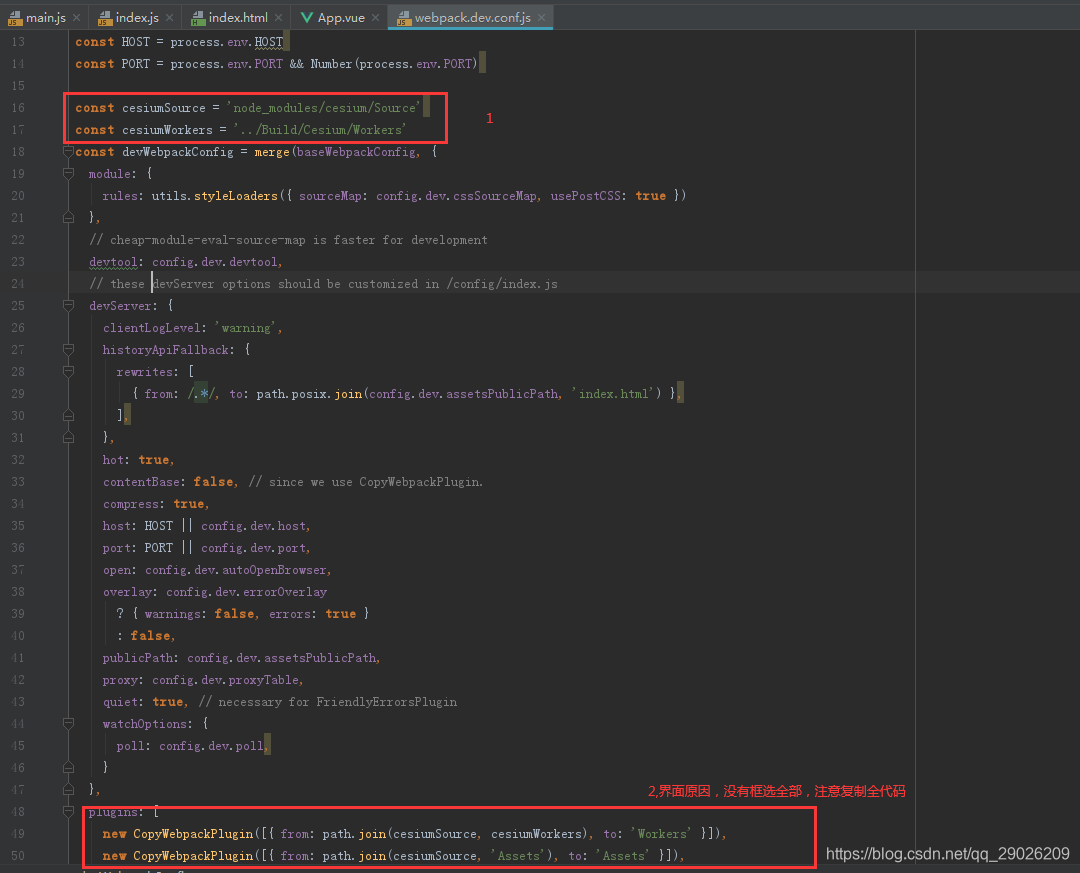Viewport: 1080px width, 873px height.
Task: Collapse the historyApiFallback block
Action: point(68,349)
